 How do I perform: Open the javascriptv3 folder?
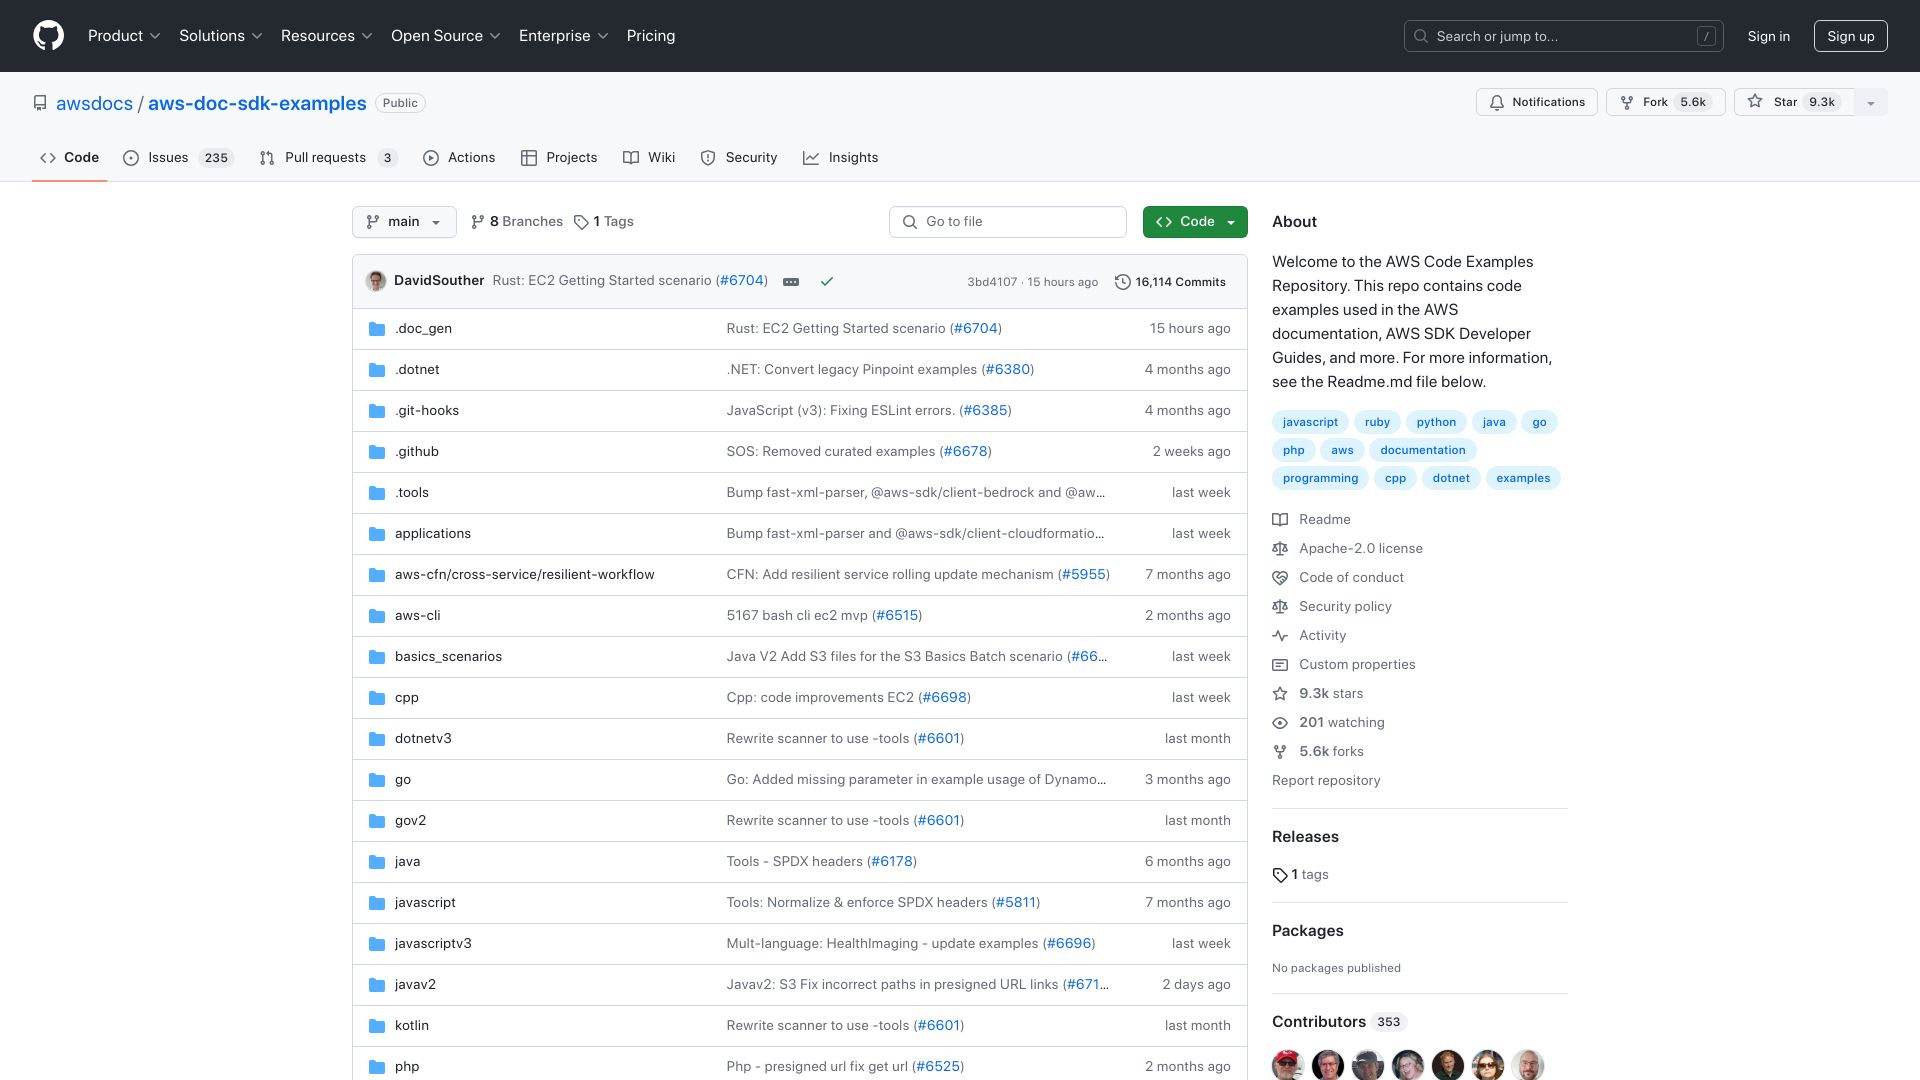tap(433, 944)
